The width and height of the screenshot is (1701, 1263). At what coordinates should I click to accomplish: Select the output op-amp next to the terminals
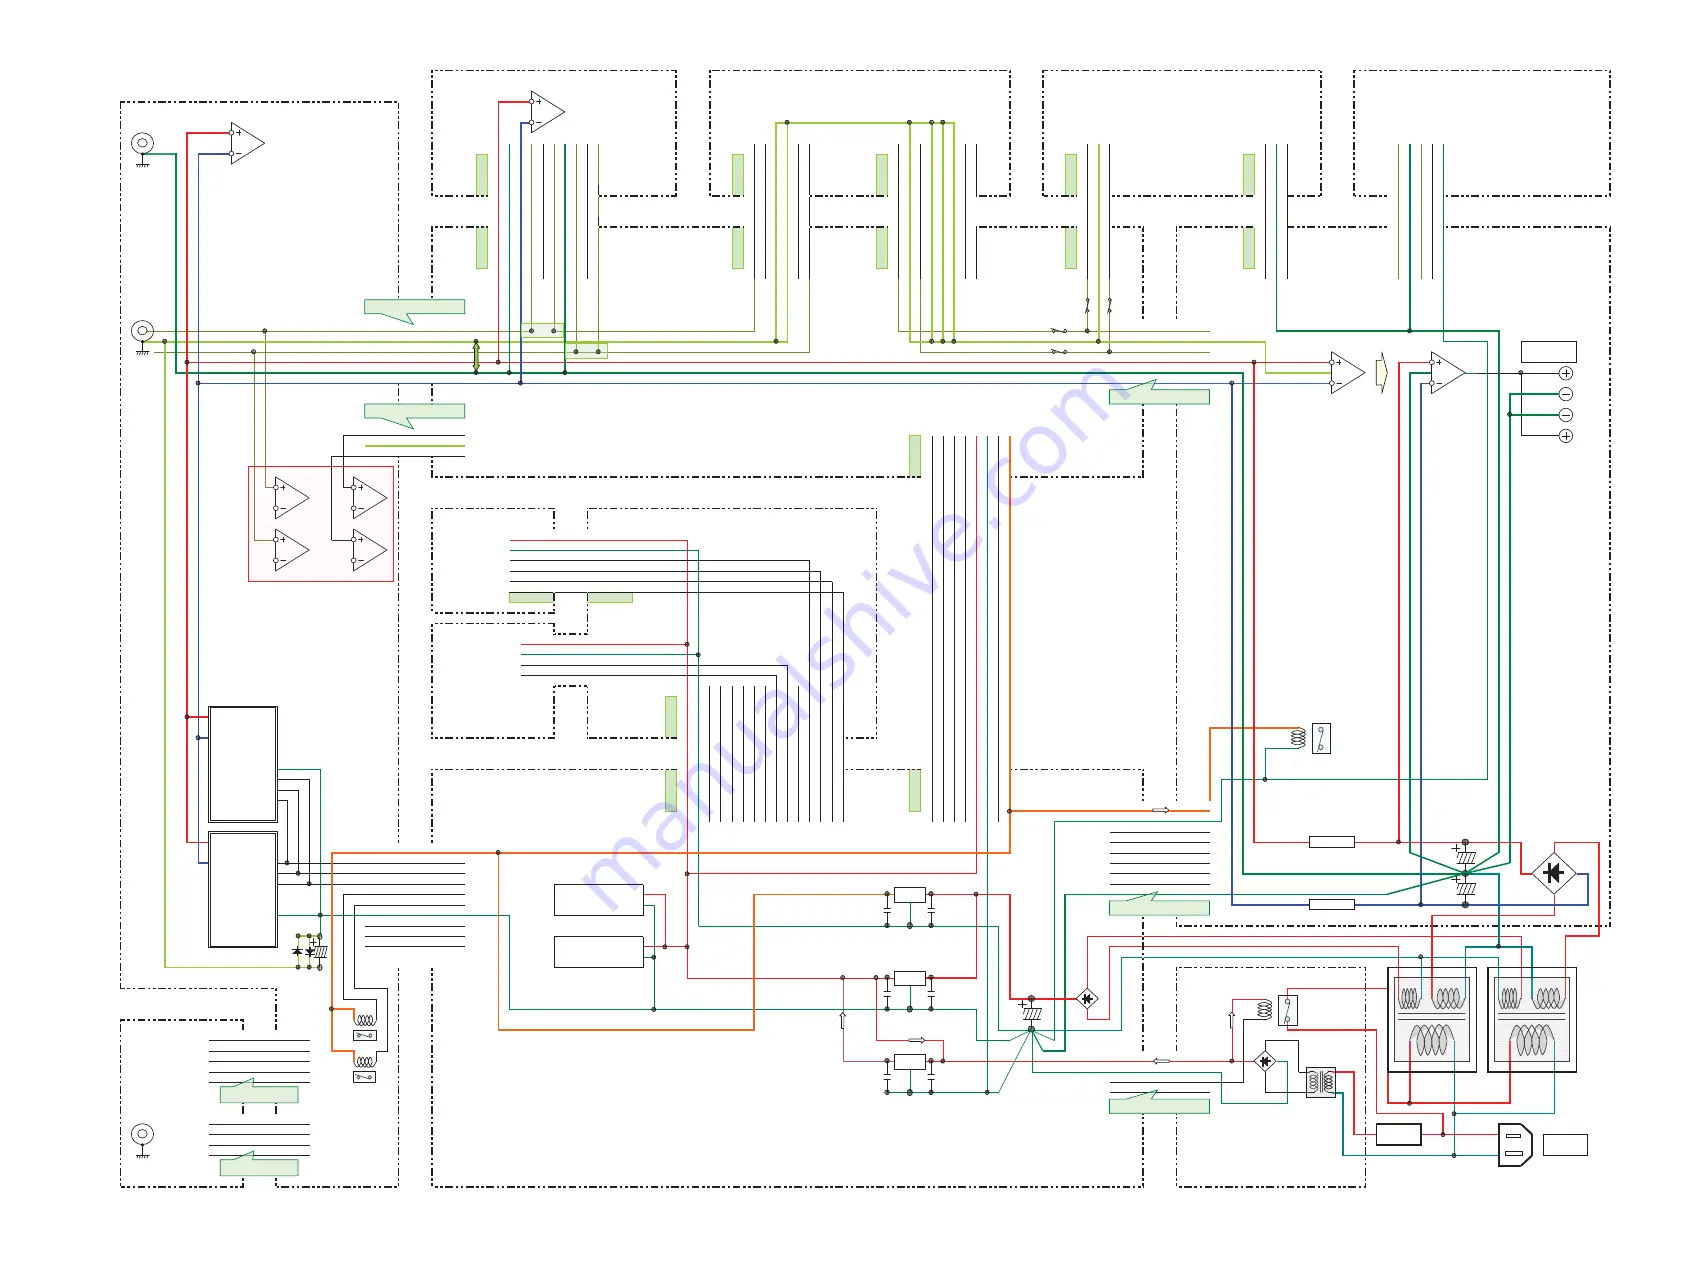point(1447,373)
